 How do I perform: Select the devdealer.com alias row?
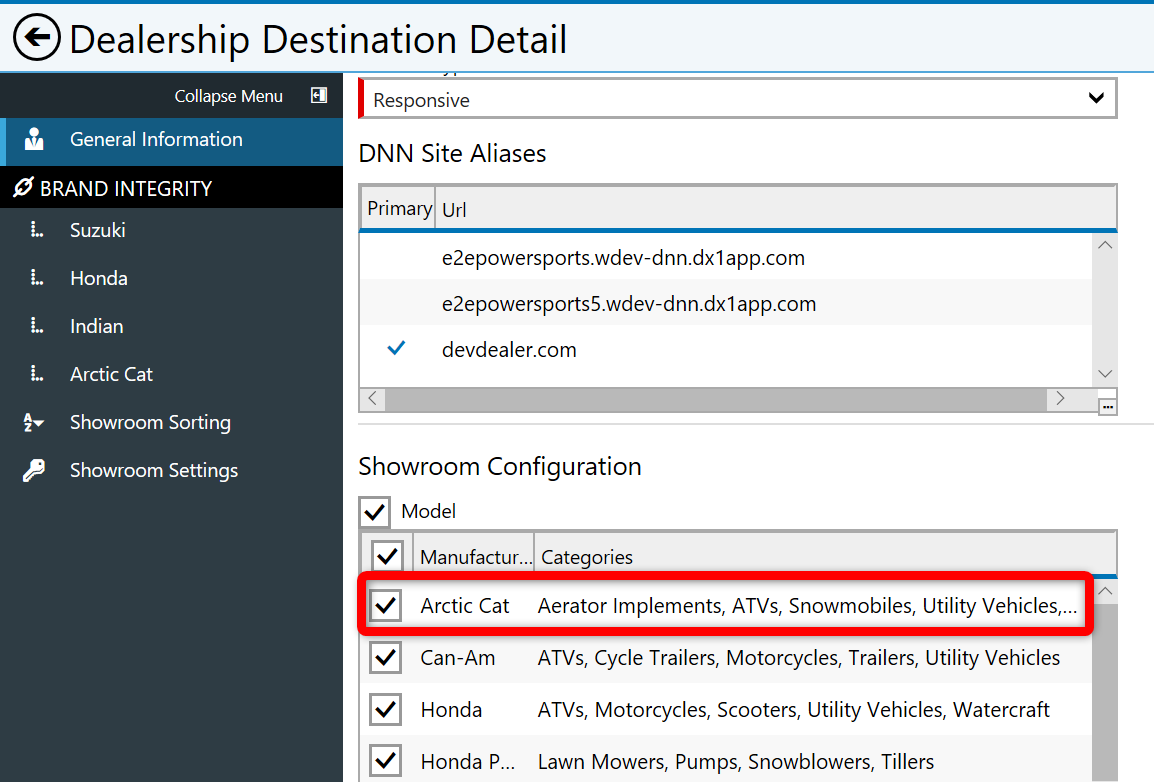tap(726, 349)
